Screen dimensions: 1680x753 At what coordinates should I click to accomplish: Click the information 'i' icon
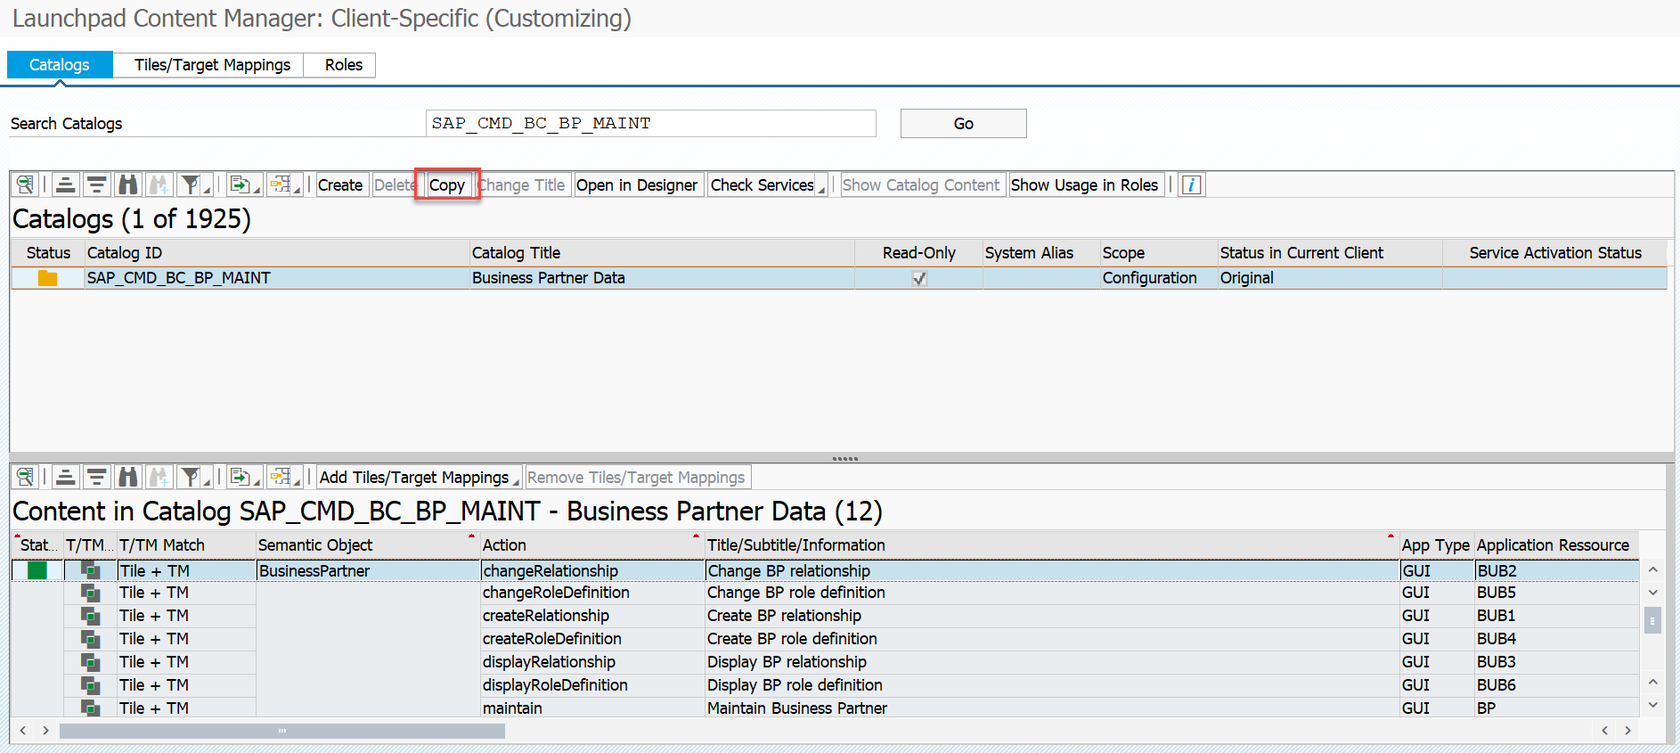click(1191, 185)
